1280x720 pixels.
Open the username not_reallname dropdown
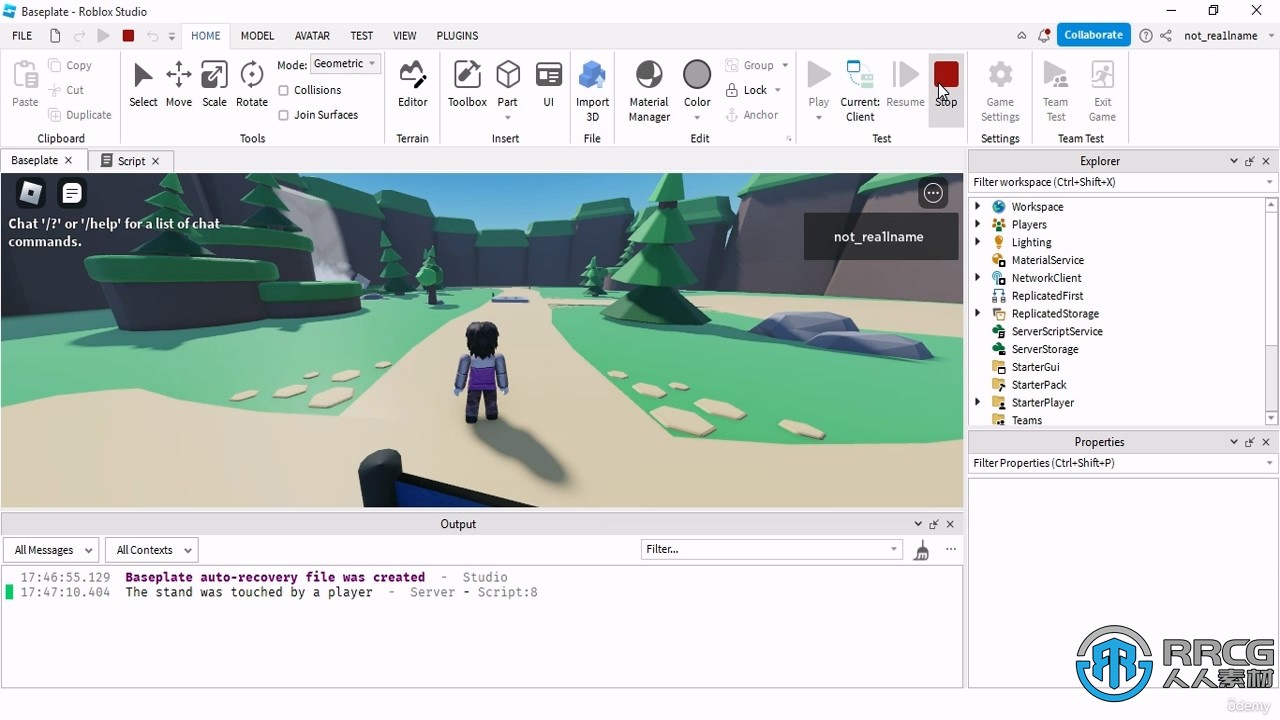tap(1228, 35)
